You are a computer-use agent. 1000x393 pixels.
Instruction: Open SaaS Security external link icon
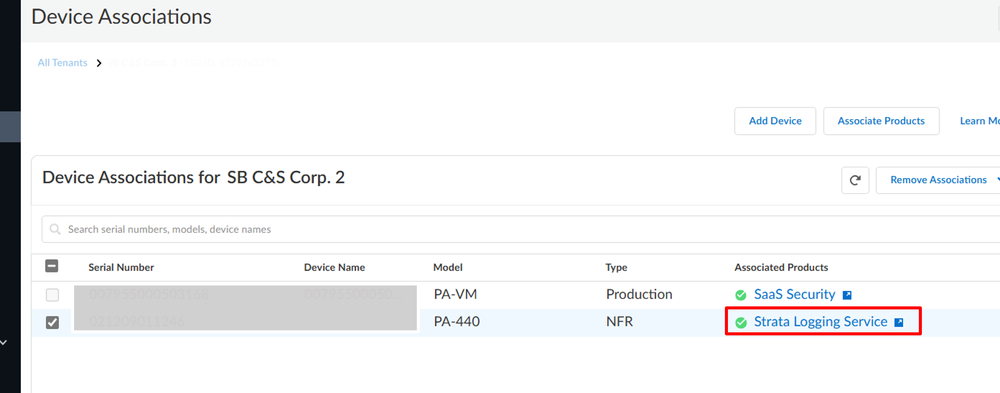click(x=847, y=295)
